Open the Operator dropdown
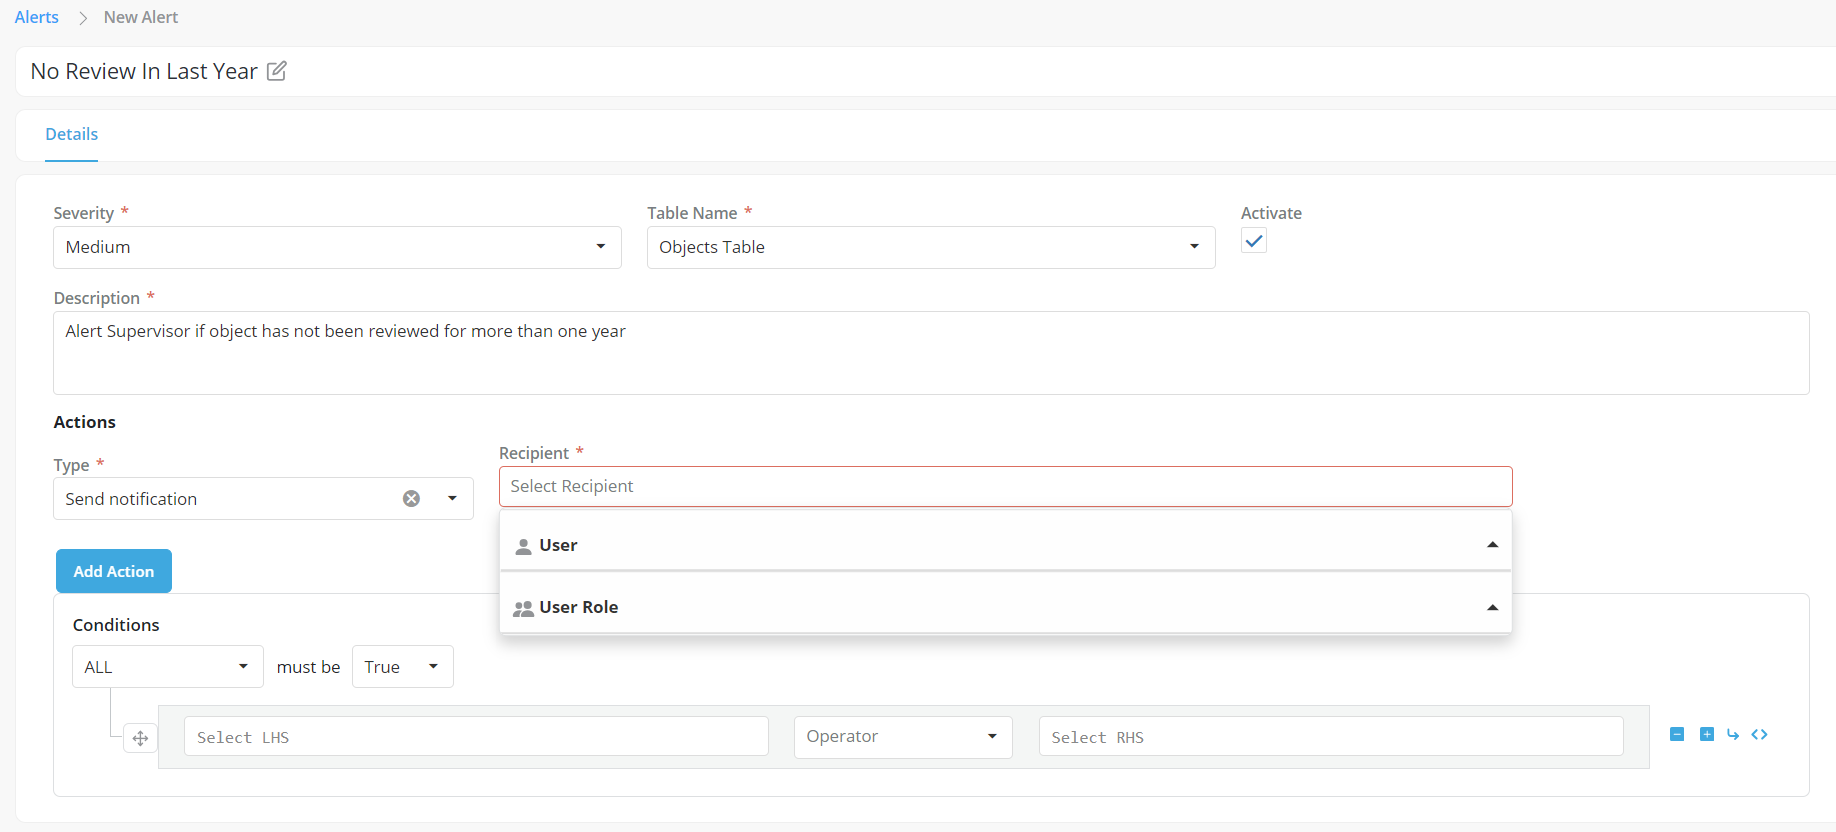The image size is (1836, 832). pos(902,737)
